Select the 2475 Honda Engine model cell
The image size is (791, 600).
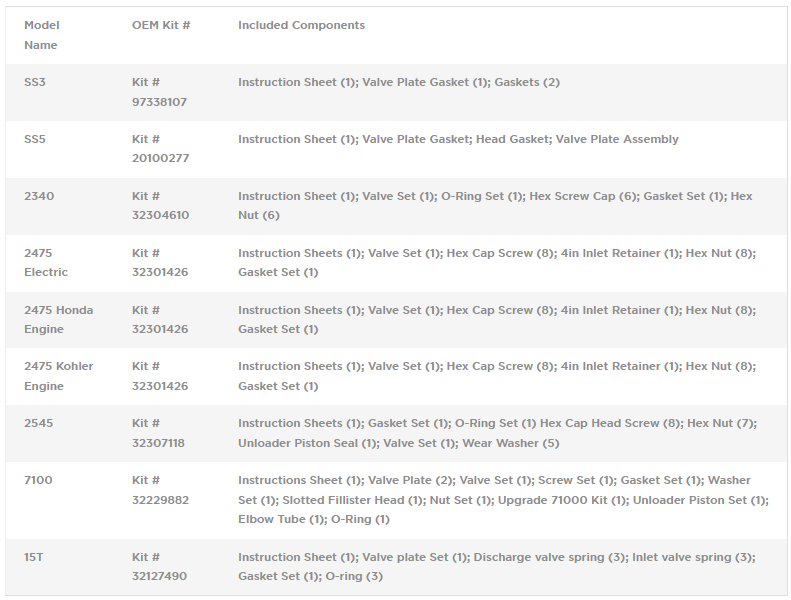[x=58, y=319]
